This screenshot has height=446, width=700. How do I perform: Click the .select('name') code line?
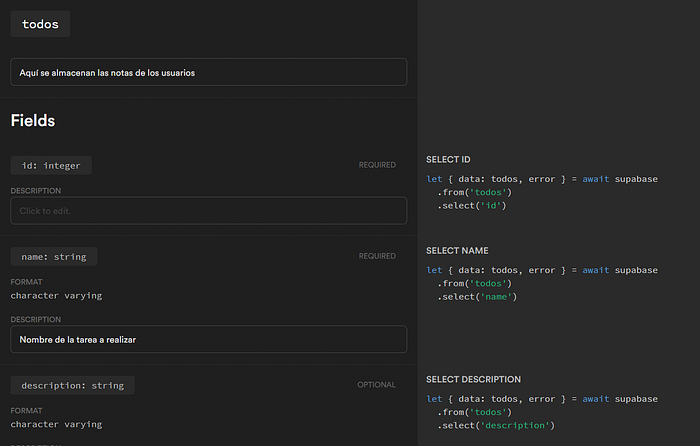[x=477, y=297]
